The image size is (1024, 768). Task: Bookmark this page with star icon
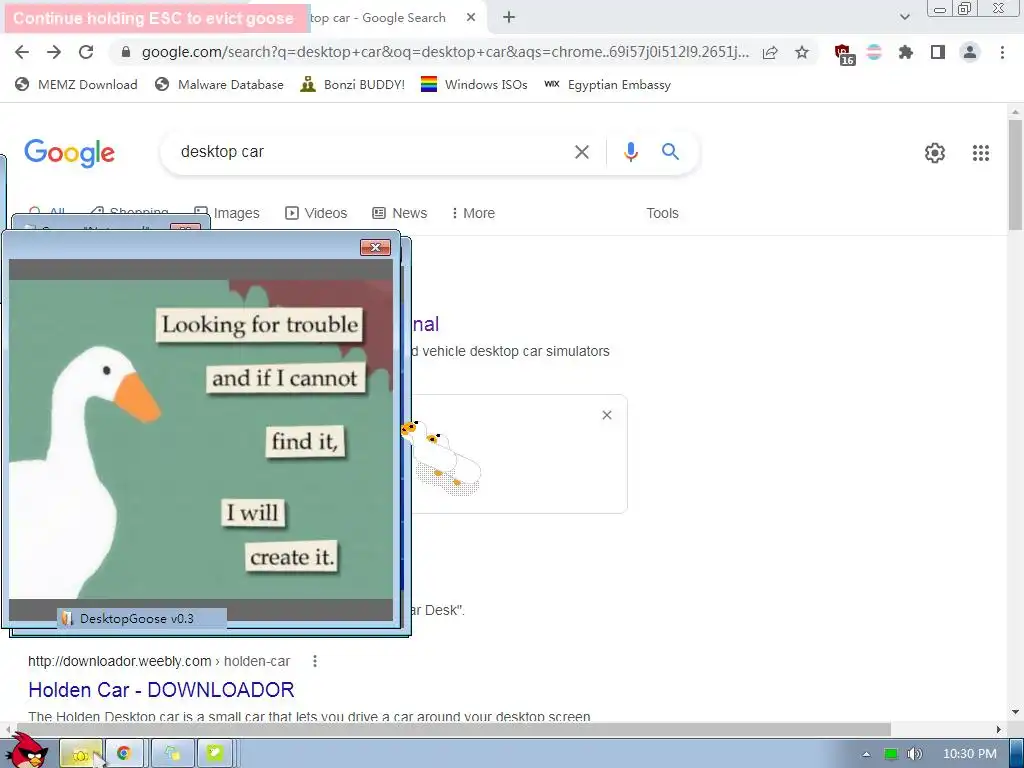(x=802, y=52)
